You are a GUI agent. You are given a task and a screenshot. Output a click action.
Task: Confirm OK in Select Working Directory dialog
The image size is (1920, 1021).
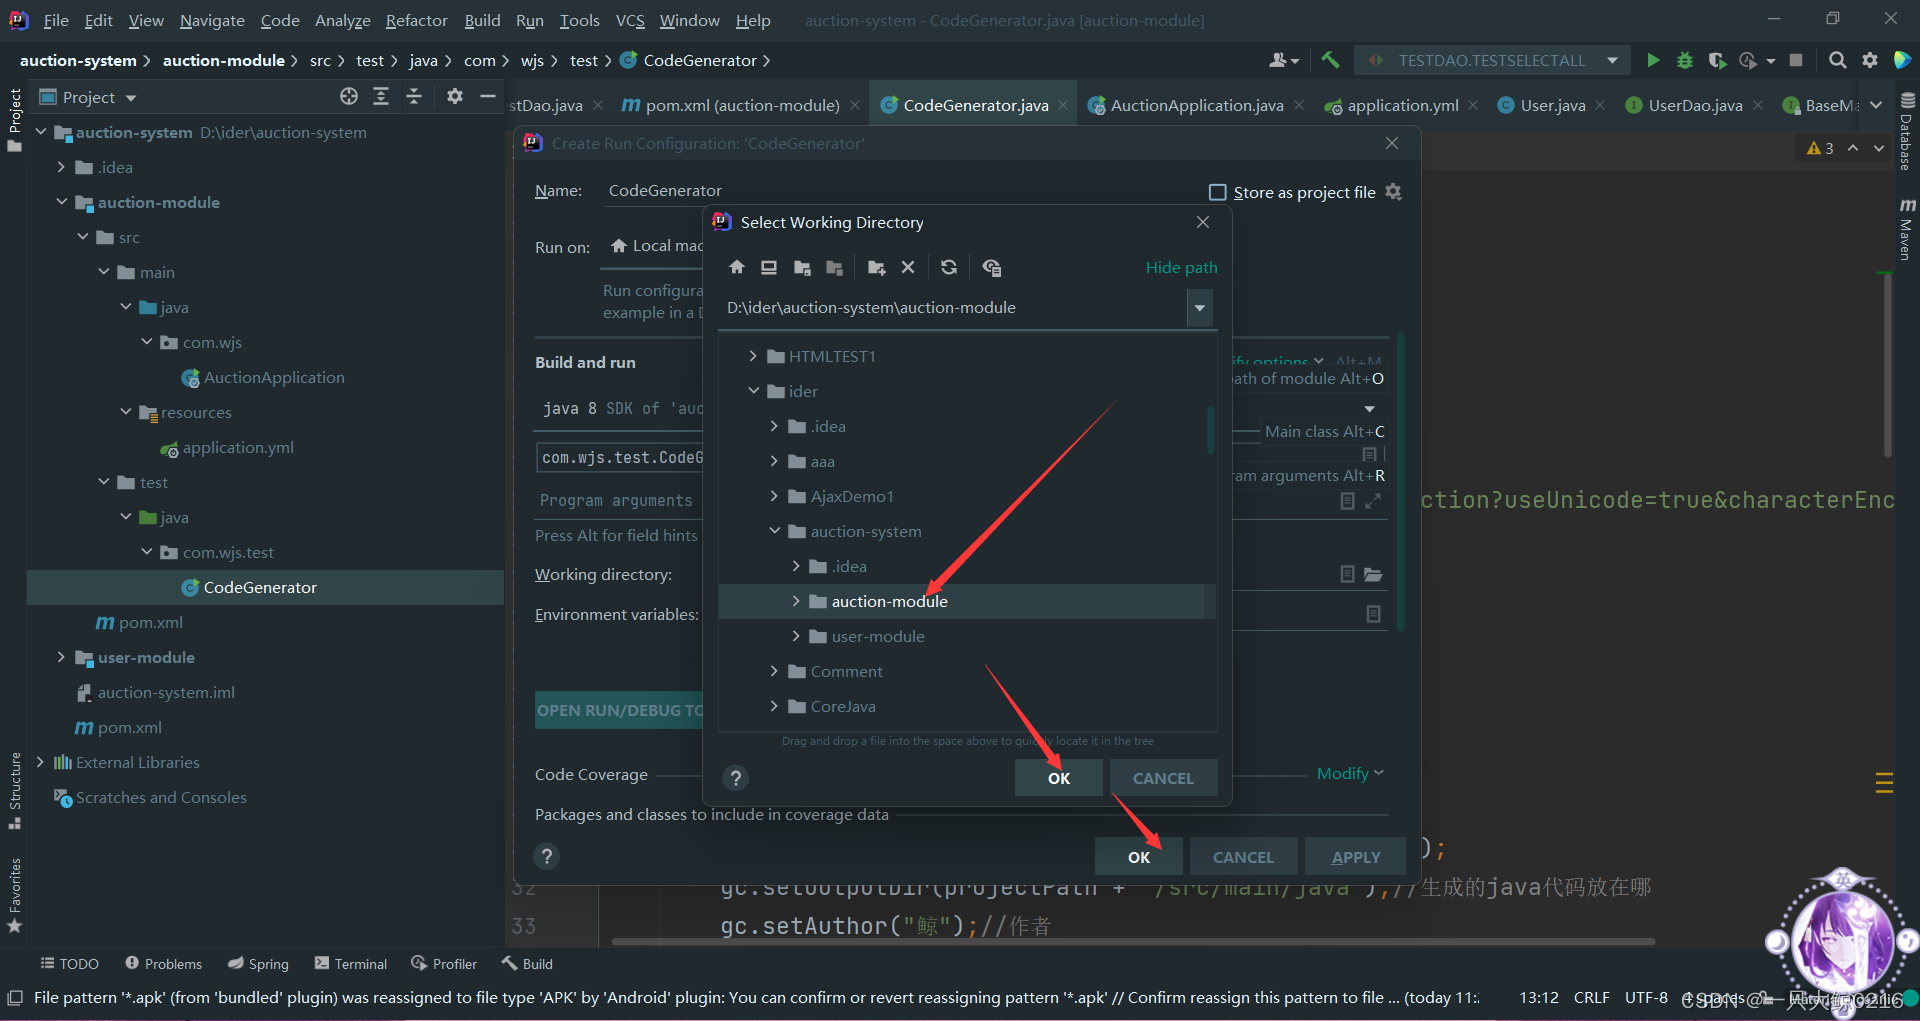(1059, 778)
